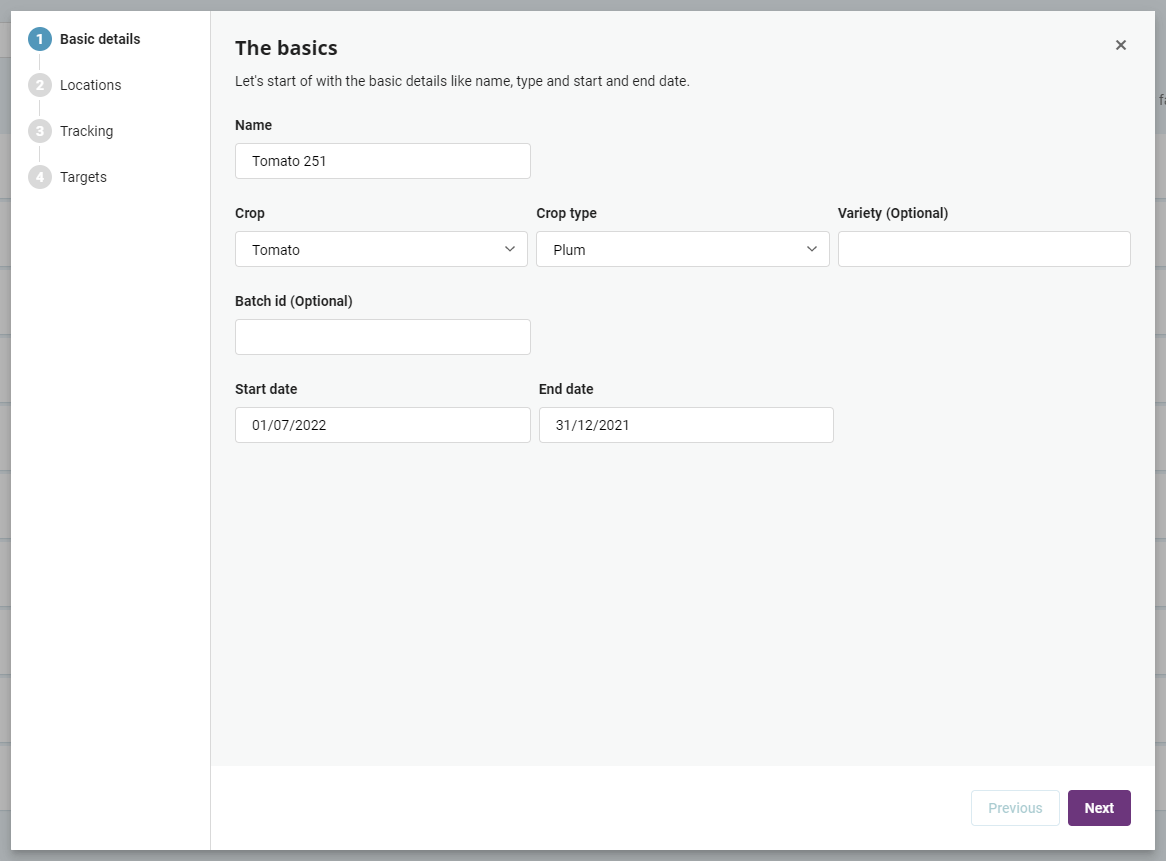
Task: Click the step 4 circle icon
Action: [x=40, y=177]
